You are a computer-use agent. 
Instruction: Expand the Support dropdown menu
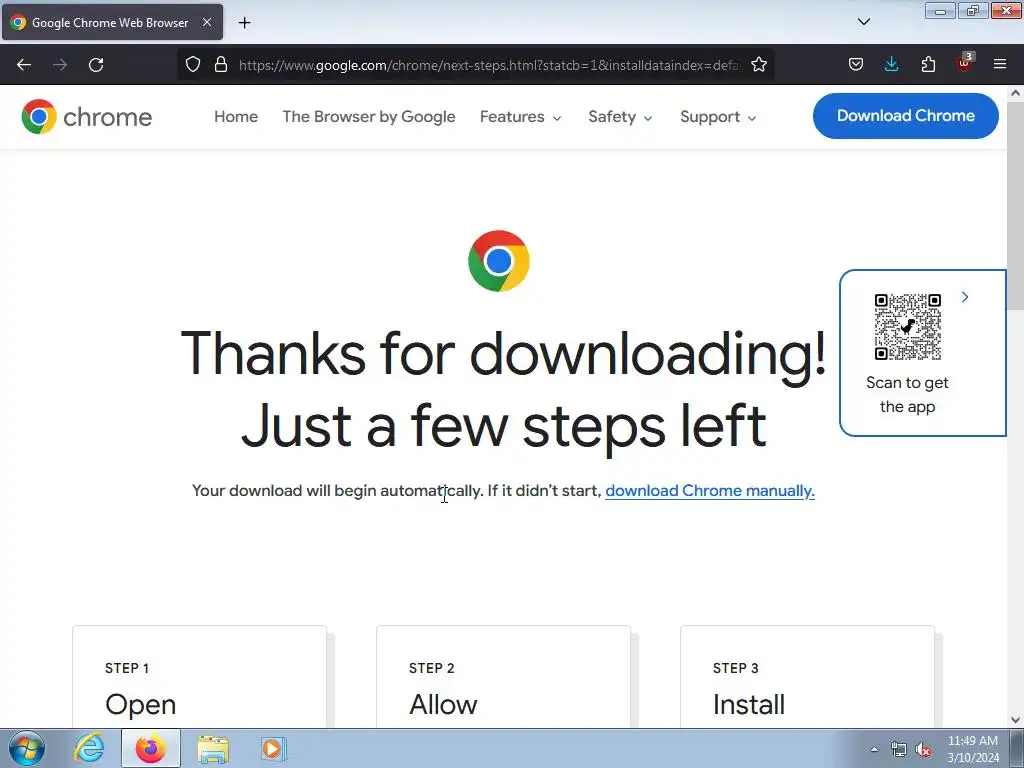[718, 117]
